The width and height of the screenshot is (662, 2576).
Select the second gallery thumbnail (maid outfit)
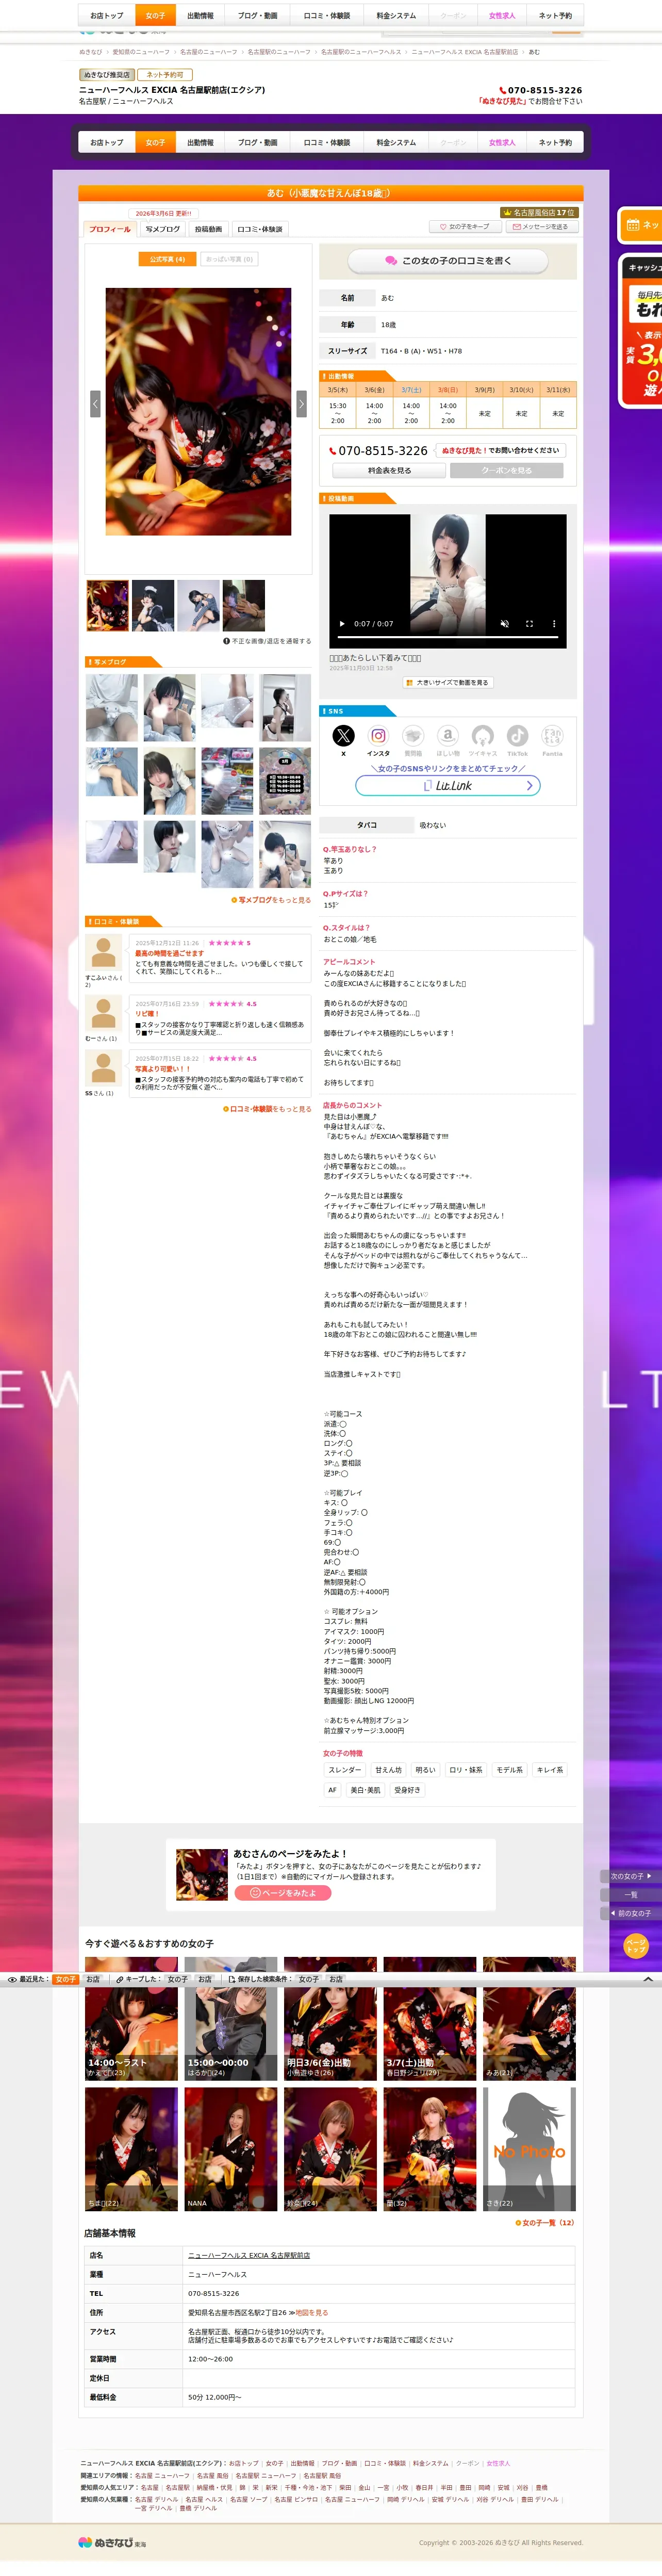pyautogui.click(x=153, y=605)
